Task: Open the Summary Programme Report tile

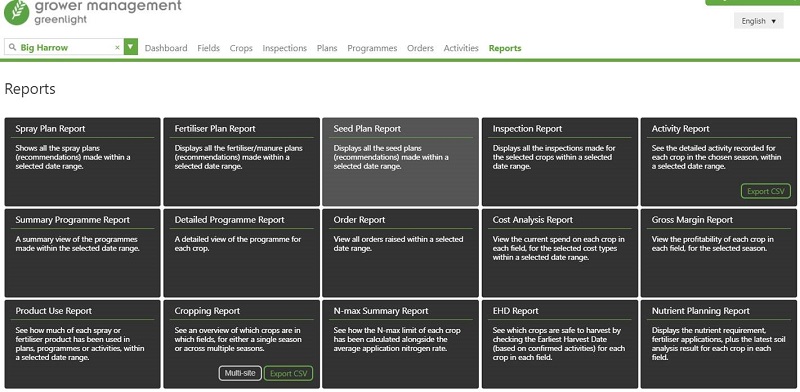Action: coord(83,253)
